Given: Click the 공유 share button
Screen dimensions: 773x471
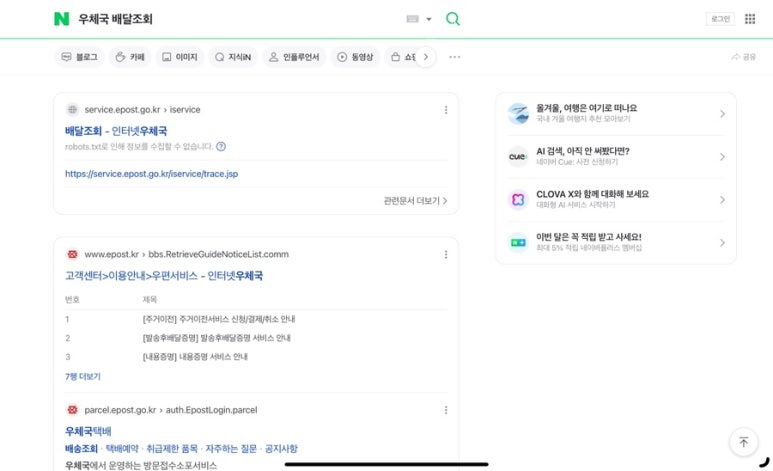Looking at the screenshot, I should pos(743,57).
